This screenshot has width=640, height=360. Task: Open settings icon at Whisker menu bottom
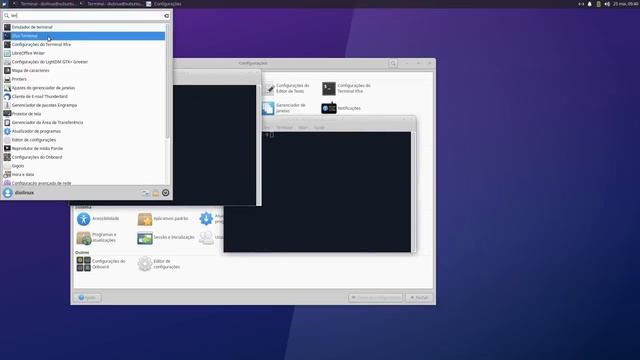[146, 193]
